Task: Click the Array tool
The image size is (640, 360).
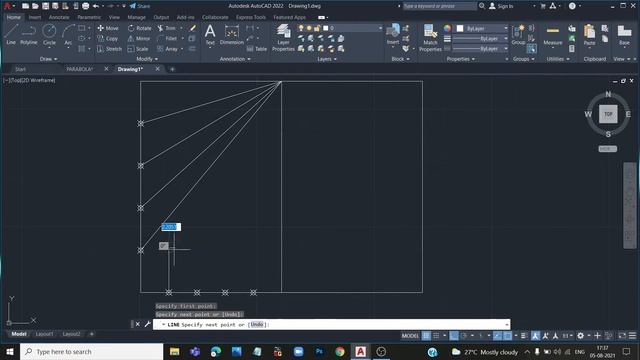Action: [x=167, y=49]
